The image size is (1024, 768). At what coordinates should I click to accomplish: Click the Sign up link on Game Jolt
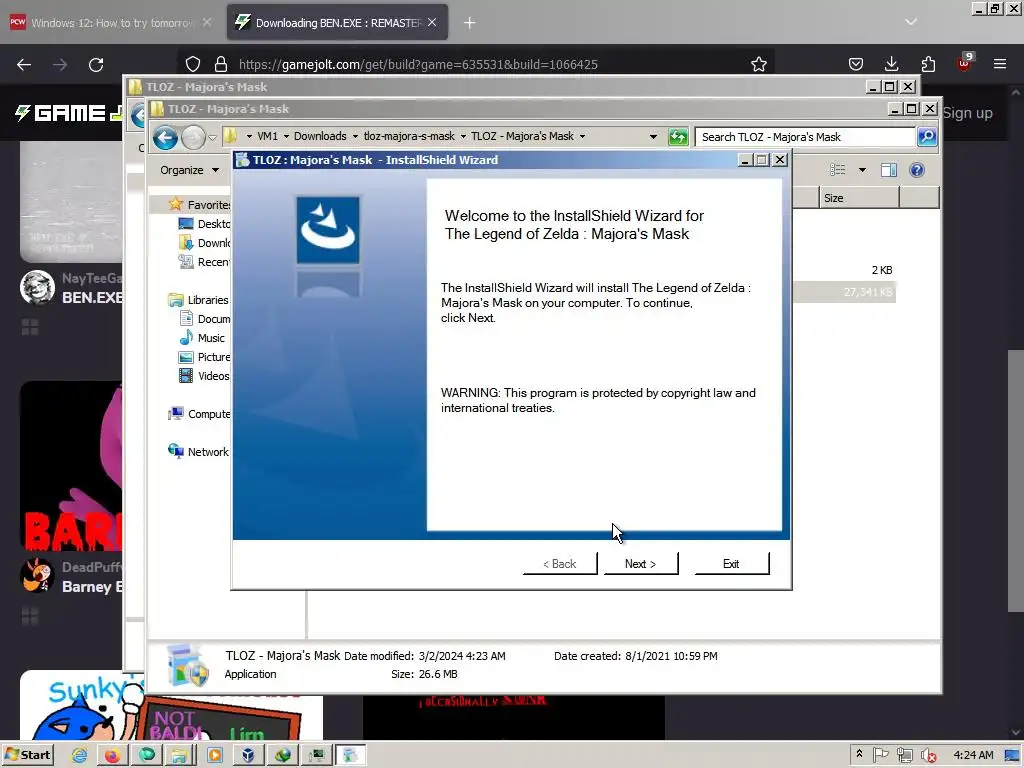968,113
